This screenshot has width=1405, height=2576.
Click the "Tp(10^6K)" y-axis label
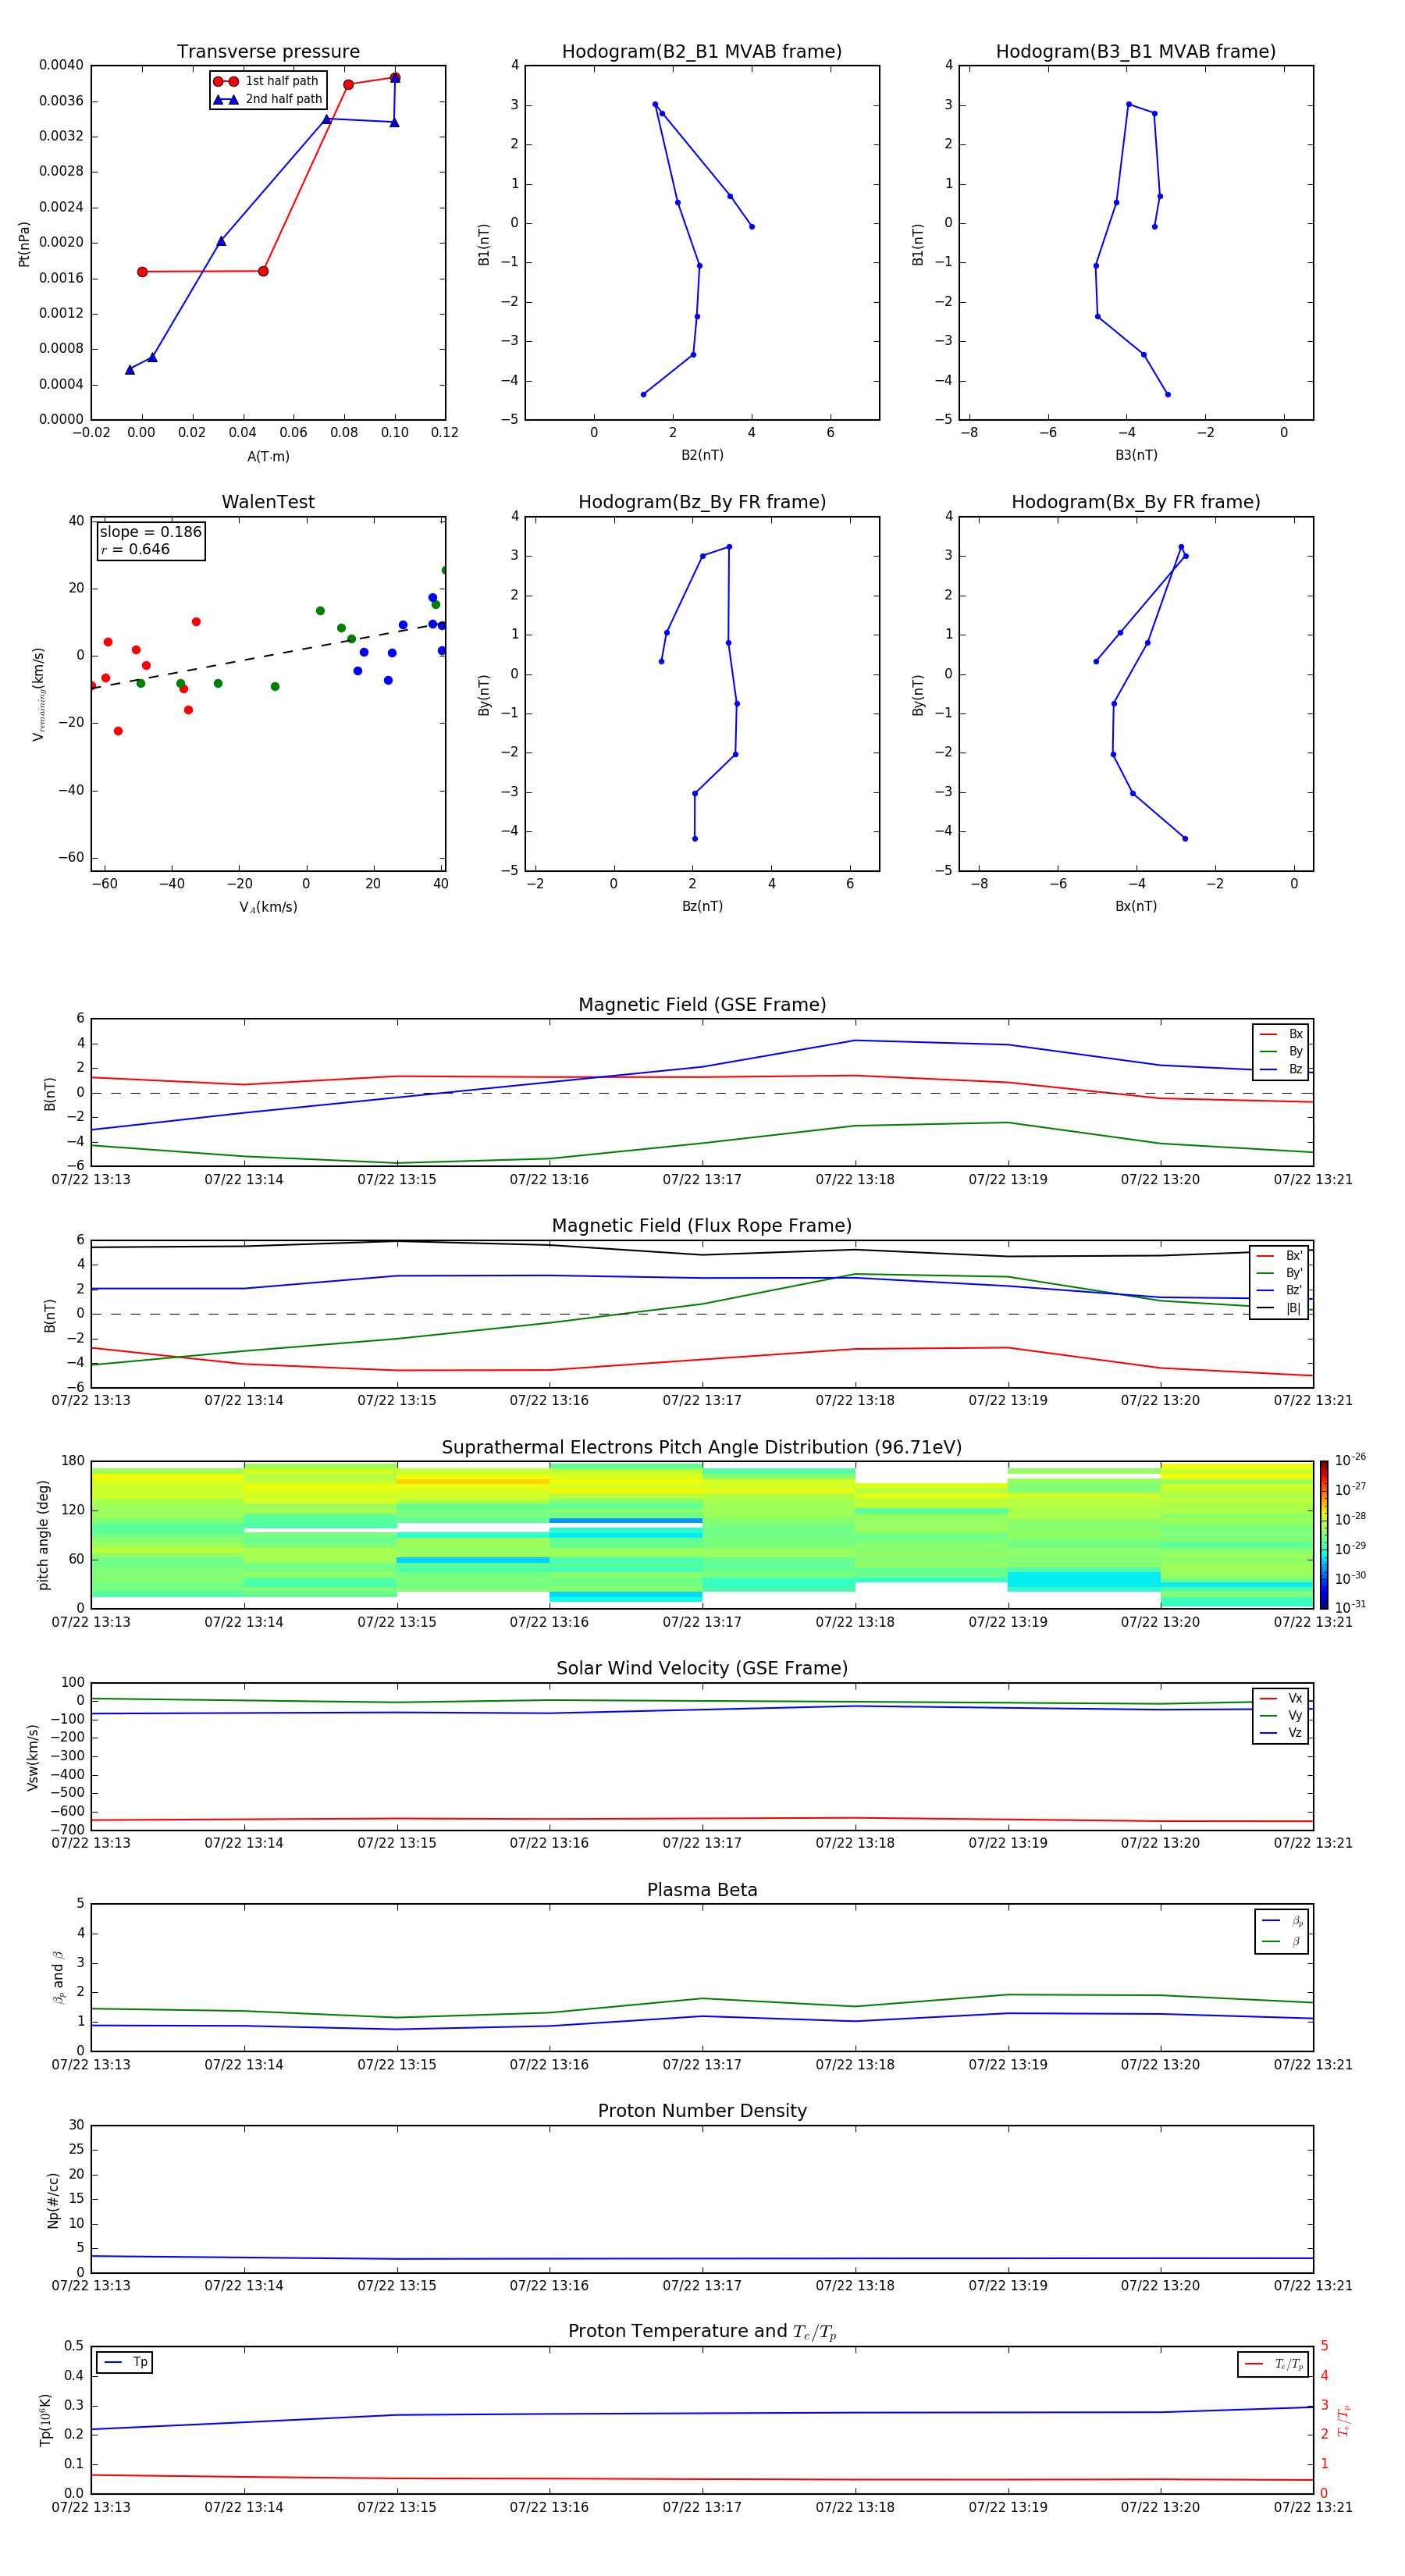46,2420
